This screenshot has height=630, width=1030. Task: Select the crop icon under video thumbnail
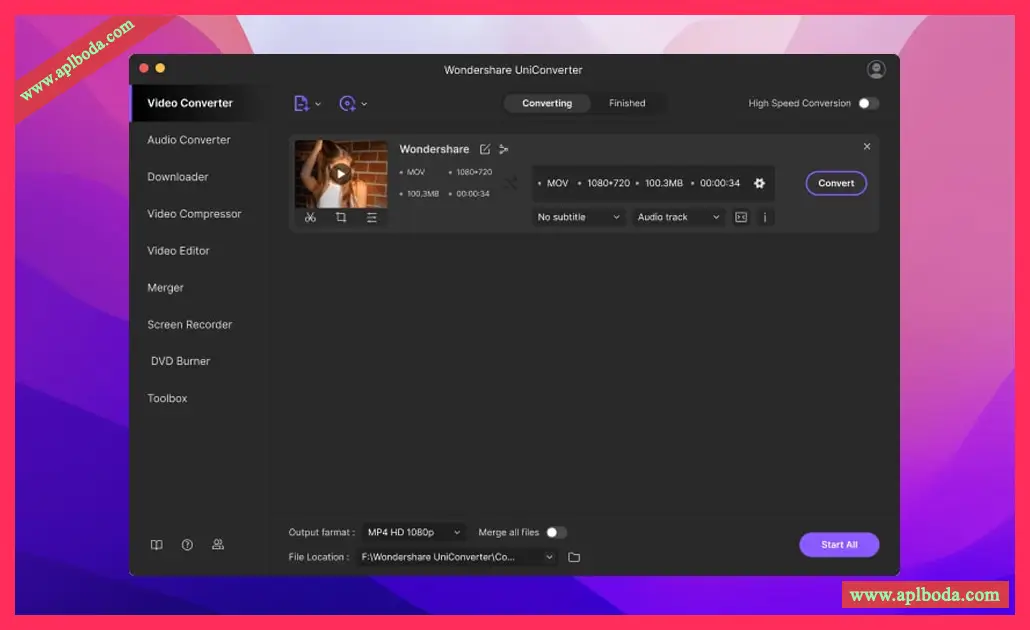(x=341, y=217)
